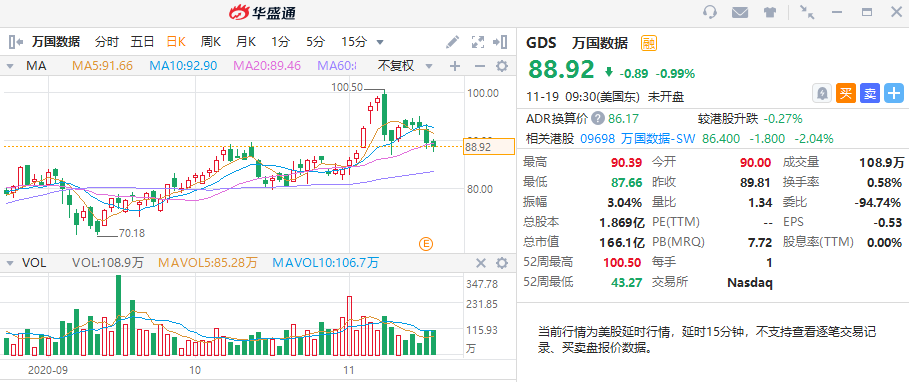Open the skin theme shirt icon
Screen dimensions: 909x382
pos(769,12)
